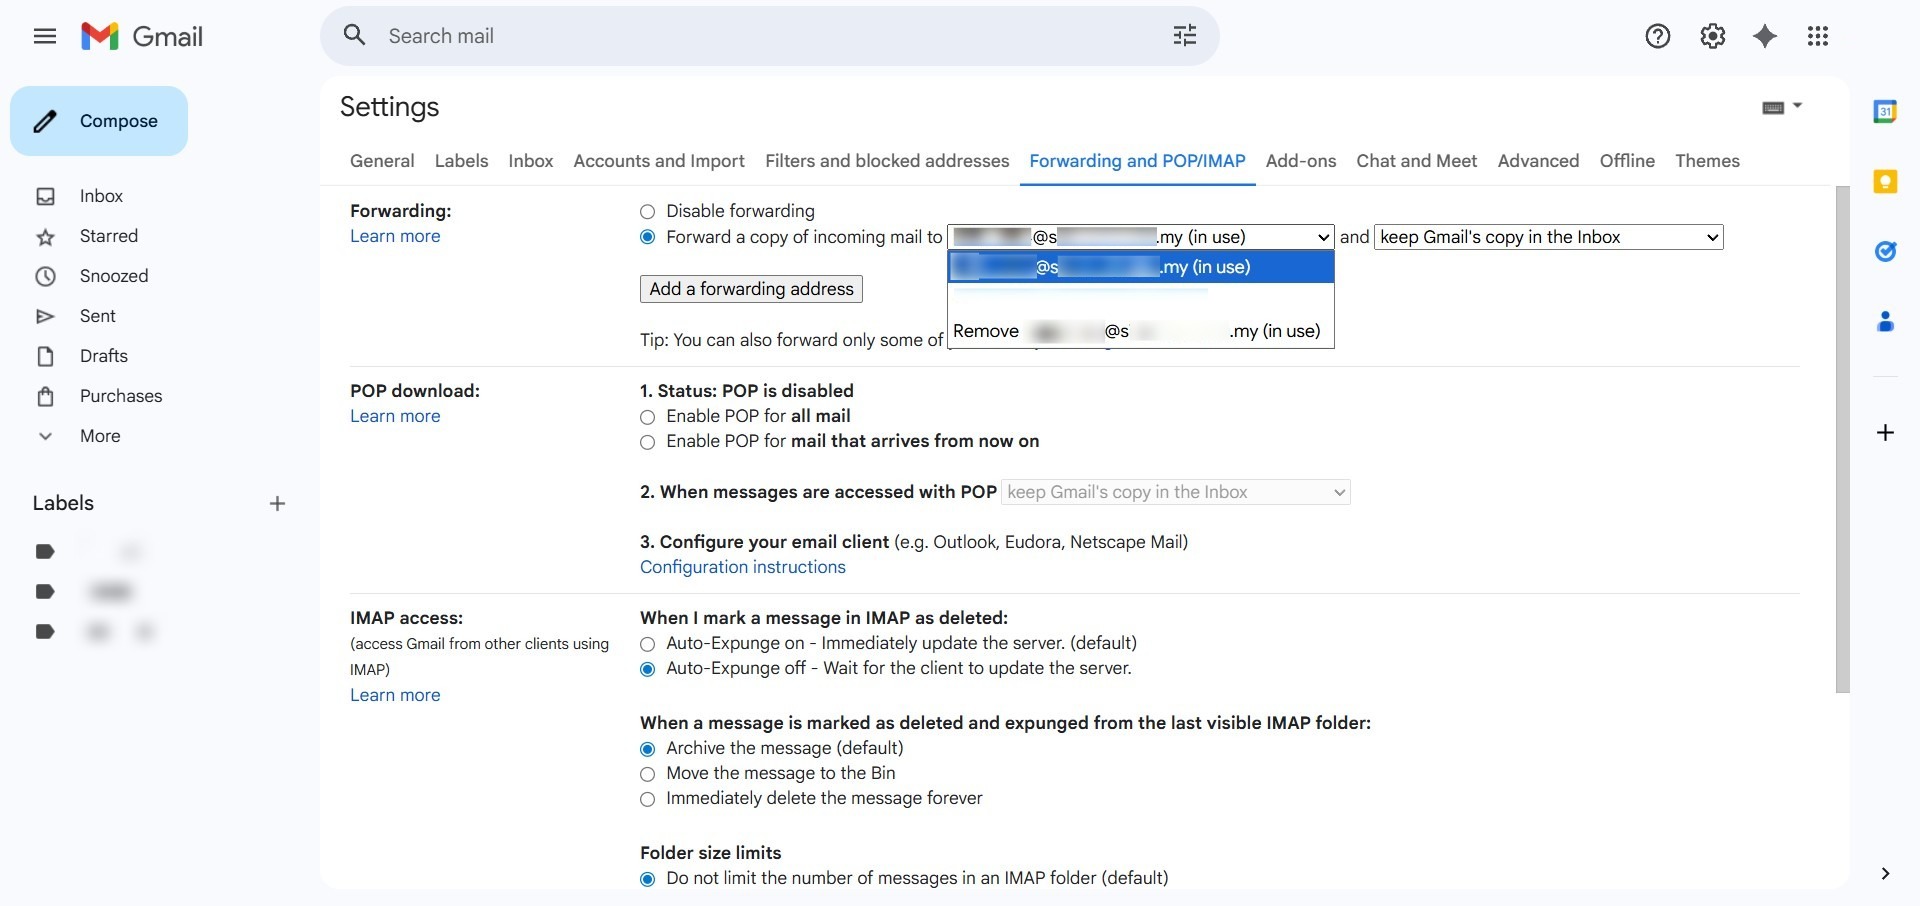The image size is (1920, 906).
Task: Open the Support help menu
Action: (1657, 36)
